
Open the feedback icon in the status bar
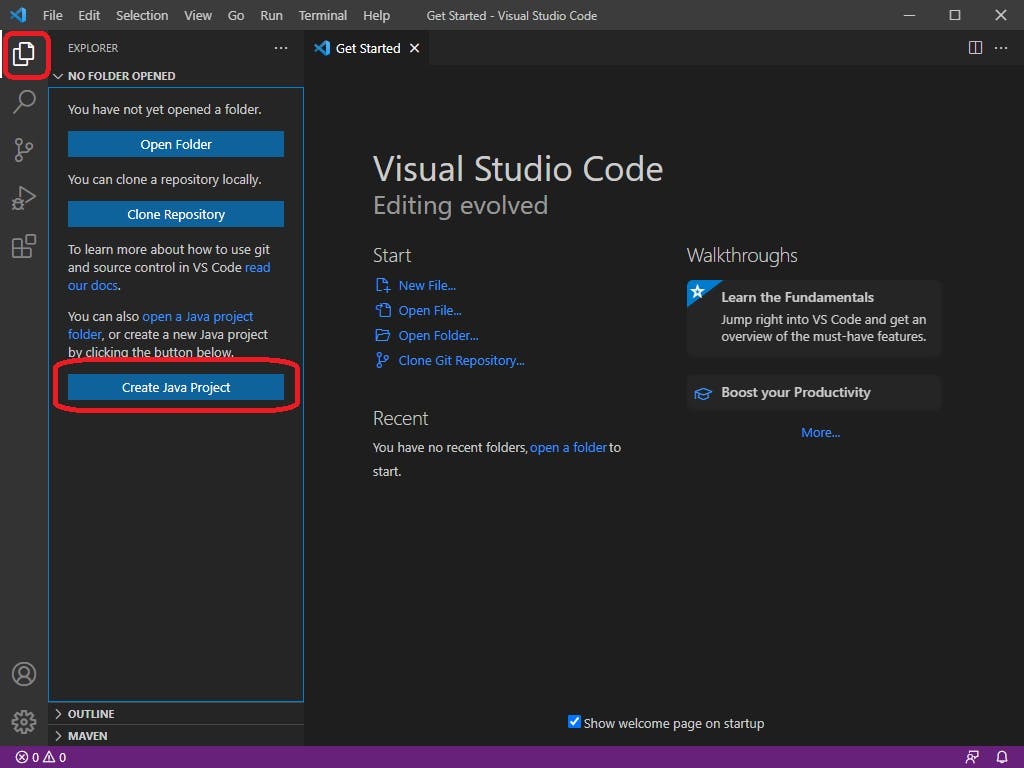click(x=972, y=757)
